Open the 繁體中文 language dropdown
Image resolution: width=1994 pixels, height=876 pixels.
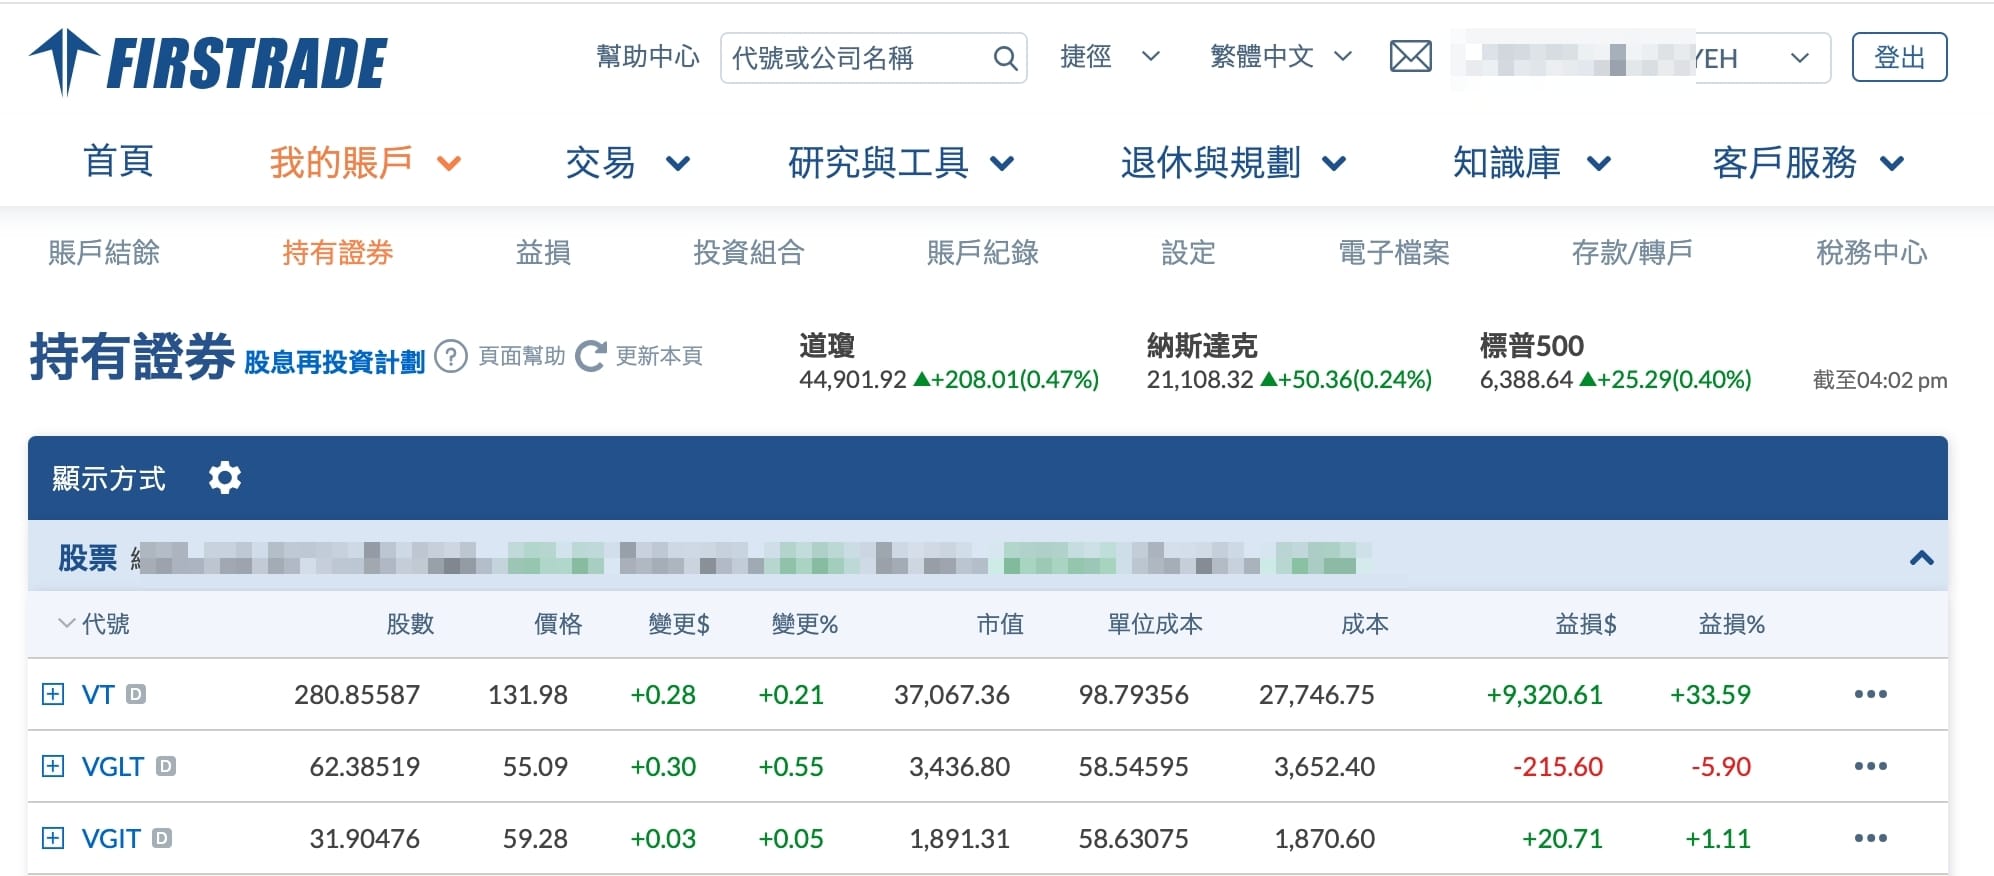[x=1281, y=57]
